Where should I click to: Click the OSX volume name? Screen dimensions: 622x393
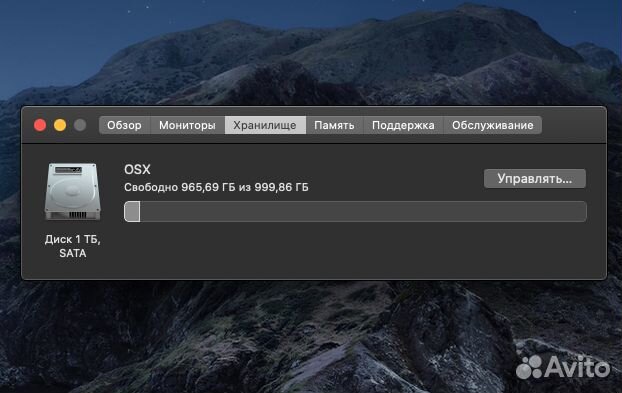click(137, 170)
